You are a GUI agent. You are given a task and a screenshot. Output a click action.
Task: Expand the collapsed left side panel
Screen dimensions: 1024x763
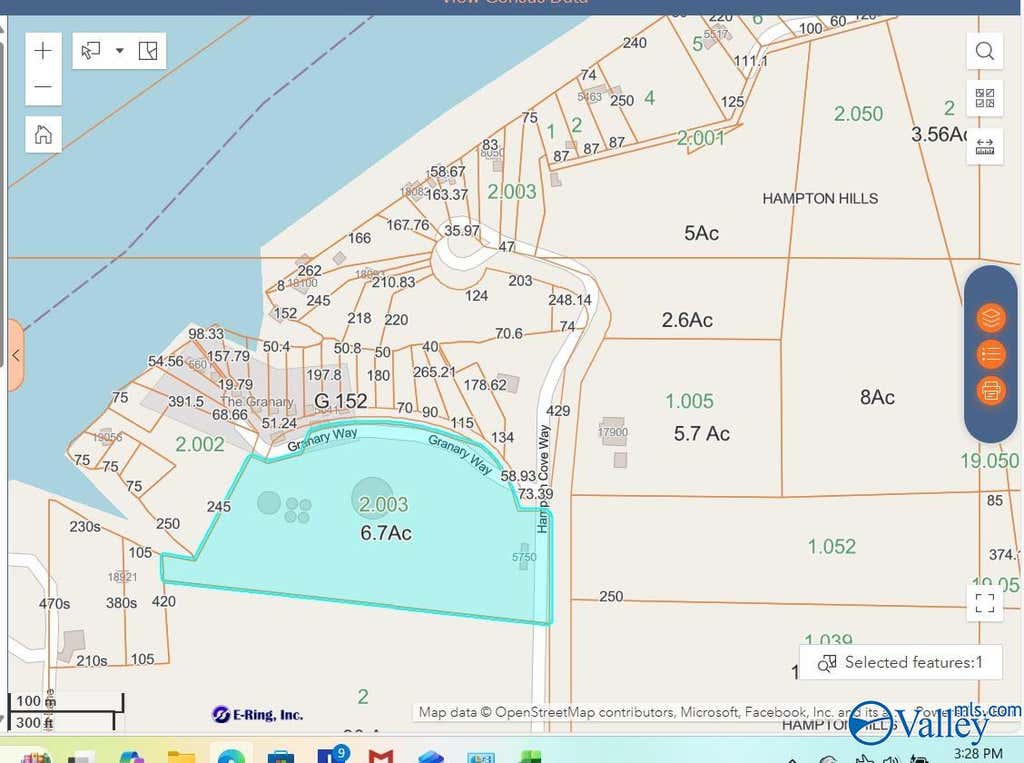tap(16, 356)
